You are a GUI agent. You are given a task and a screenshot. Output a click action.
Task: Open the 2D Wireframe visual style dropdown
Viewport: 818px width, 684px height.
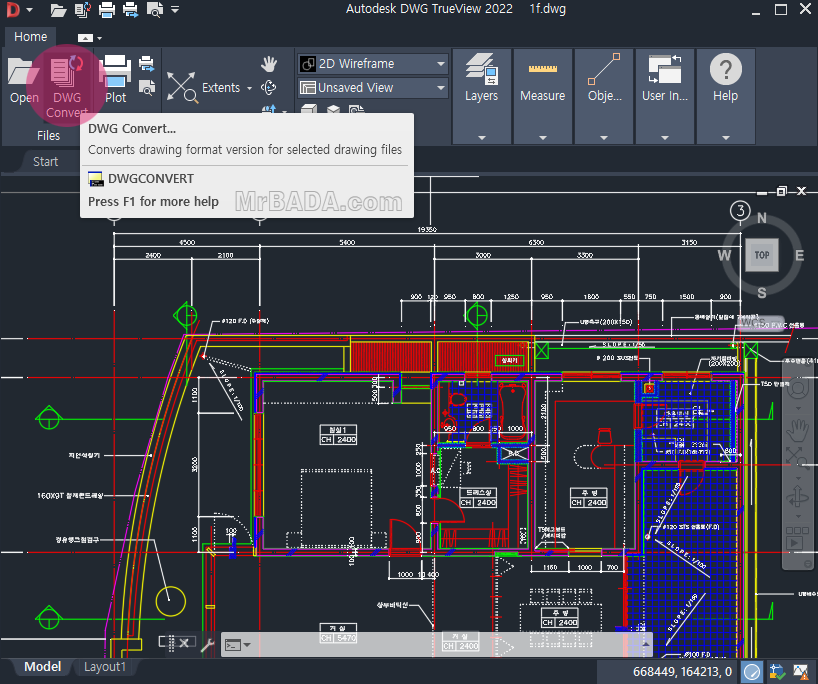[x=372, y=64]
